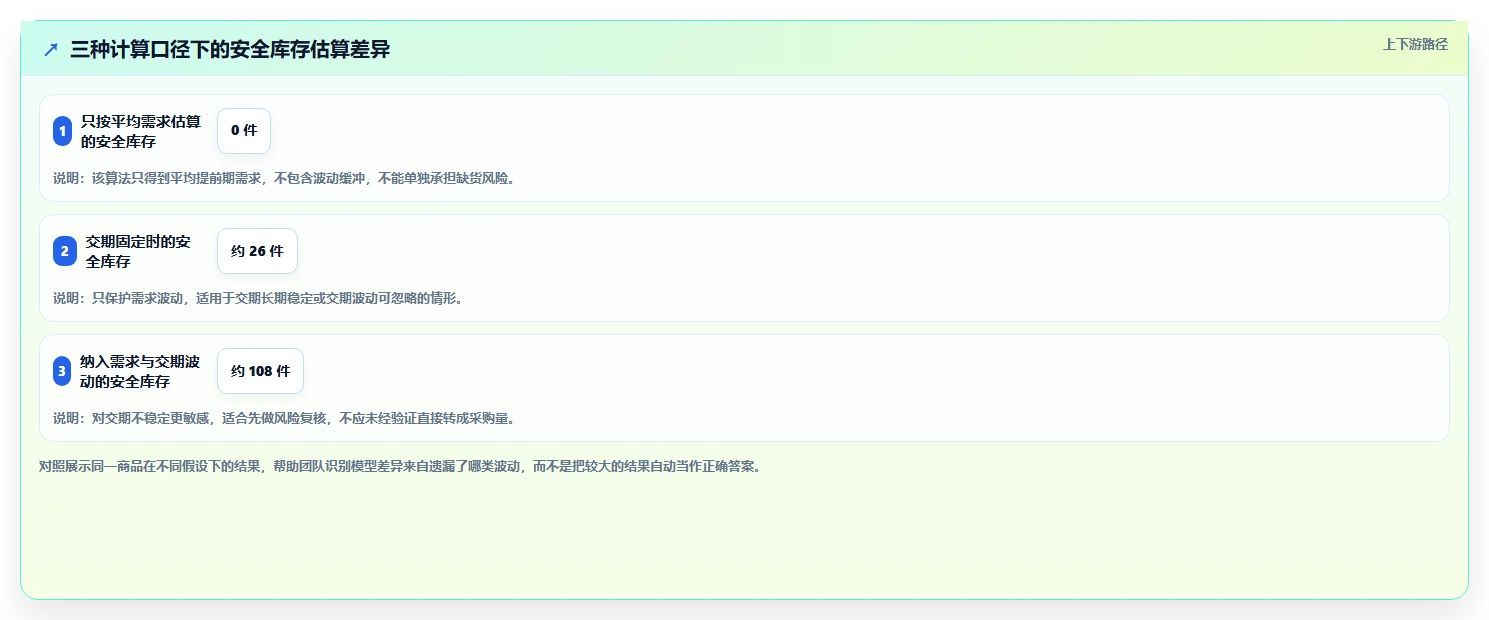Click the trend arrow icon beside the title
Screen dimensions: 1489x620
point(51,50)
